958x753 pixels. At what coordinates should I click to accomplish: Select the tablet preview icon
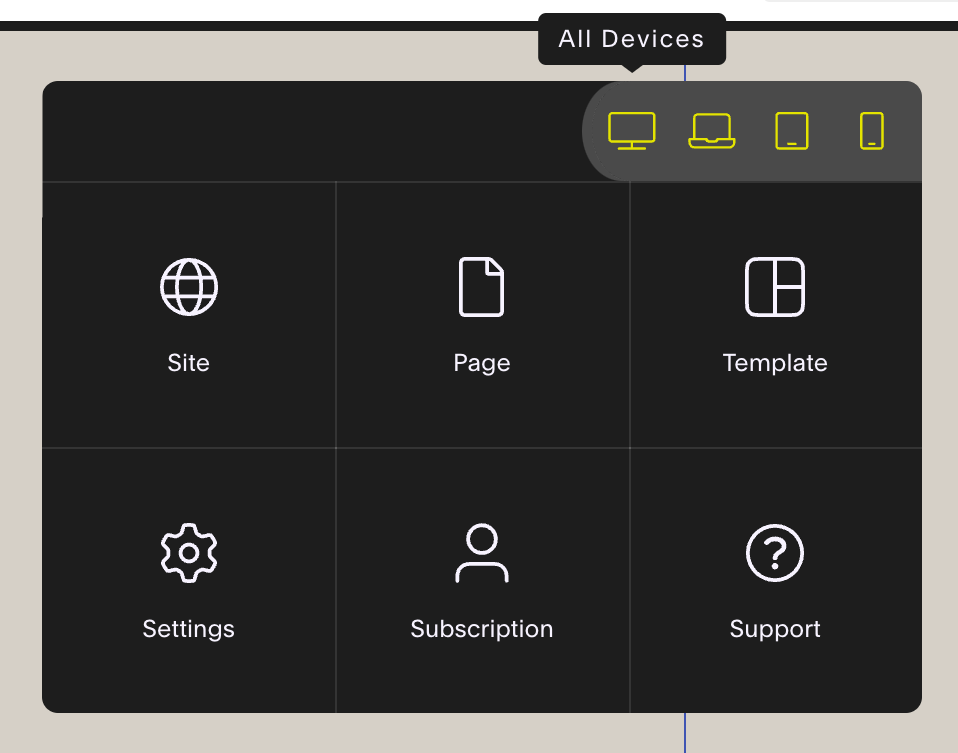(791, 130)
